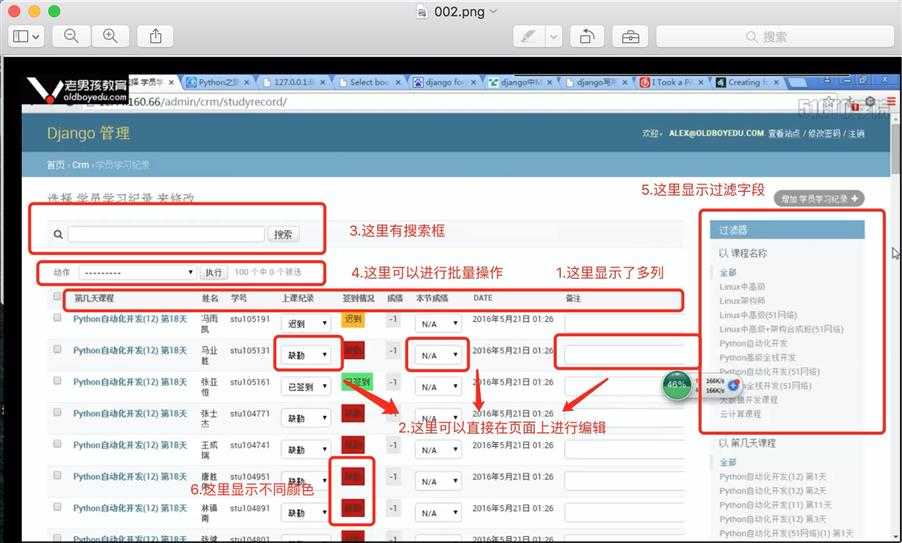Click the 注销 logout link
Screen dimensions: 902x543
click(x=857, y=133)
